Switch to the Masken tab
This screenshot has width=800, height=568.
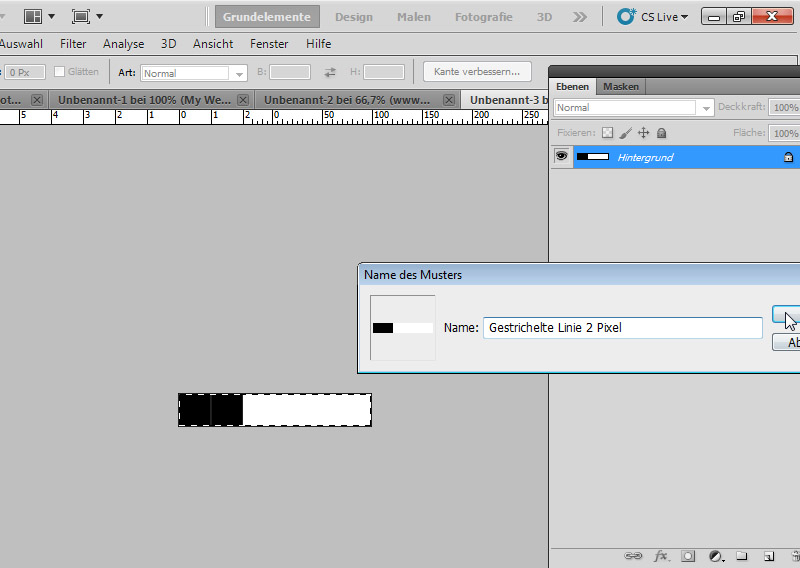(620, 87)
